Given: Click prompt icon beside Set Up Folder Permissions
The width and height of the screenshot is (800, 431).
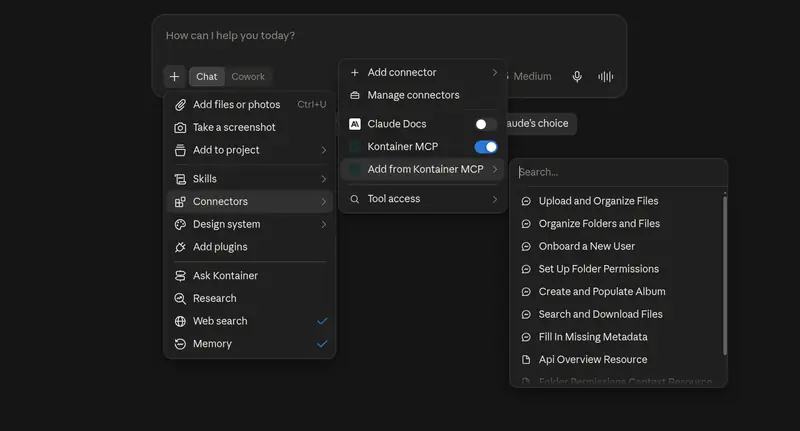Looking at the screenshot, I should [526, 269].
